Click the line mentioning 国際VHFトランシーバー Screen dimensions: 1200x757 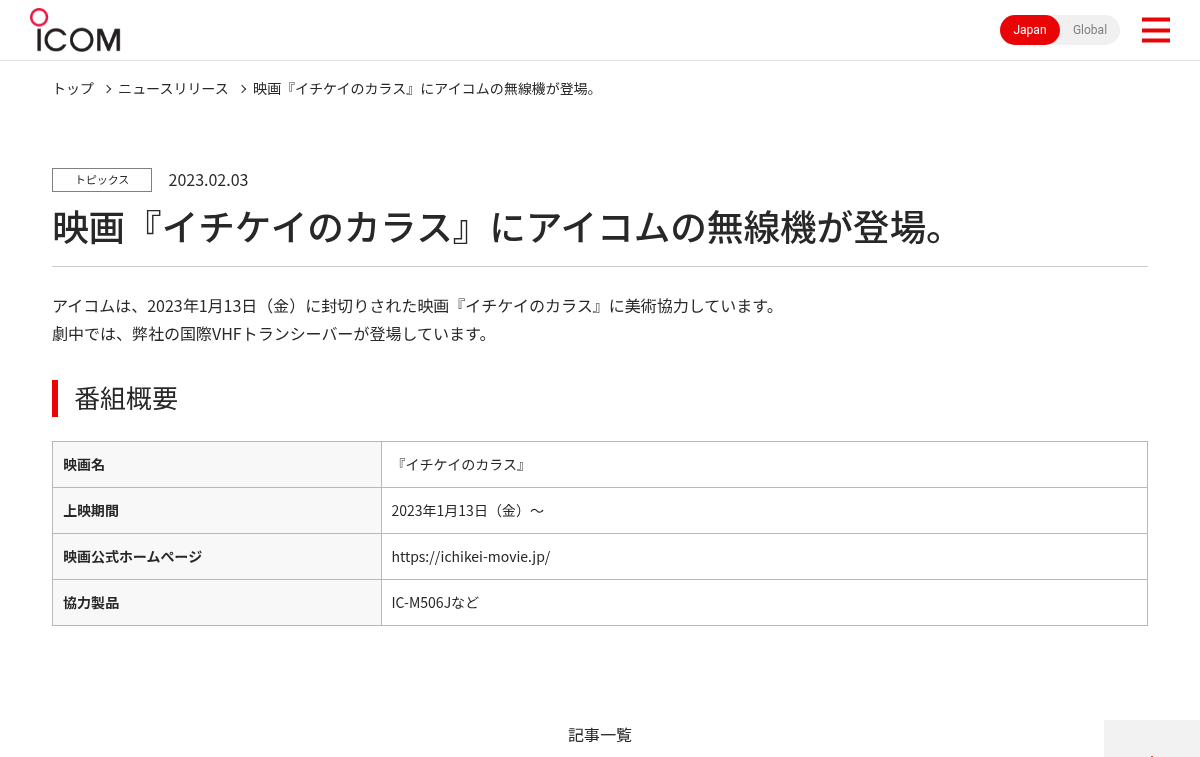272,334
